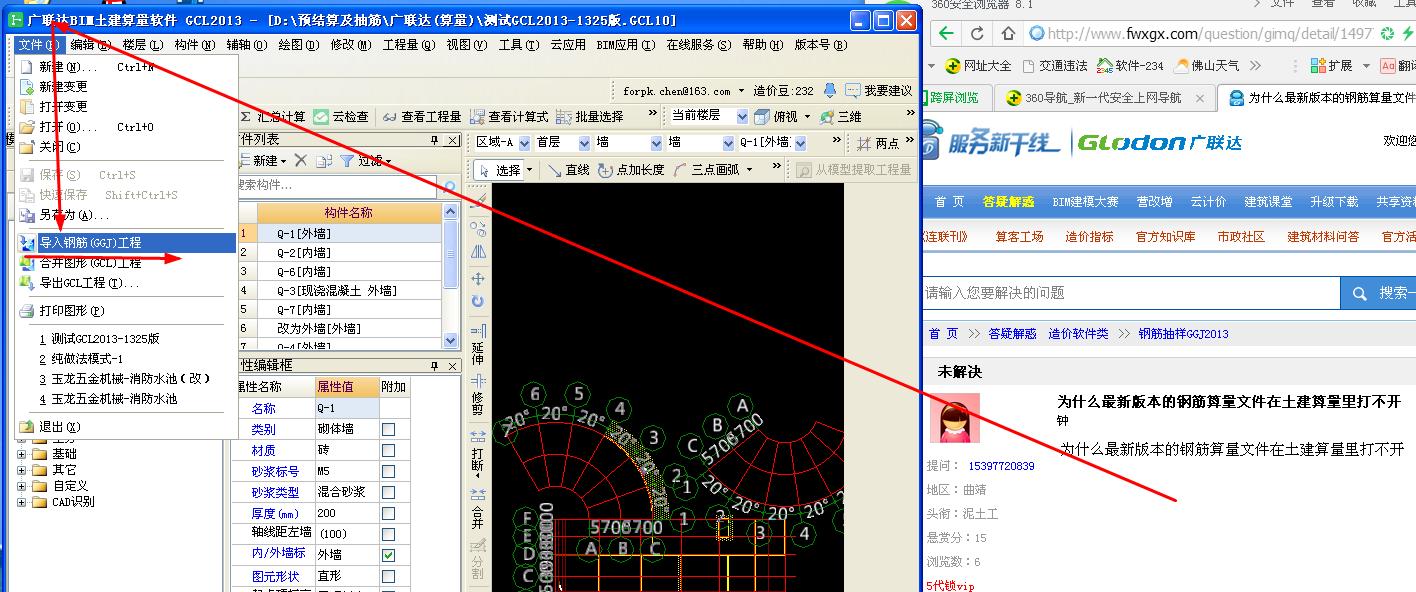Click 答疑解惑 tab in browser navigation

1008,202
